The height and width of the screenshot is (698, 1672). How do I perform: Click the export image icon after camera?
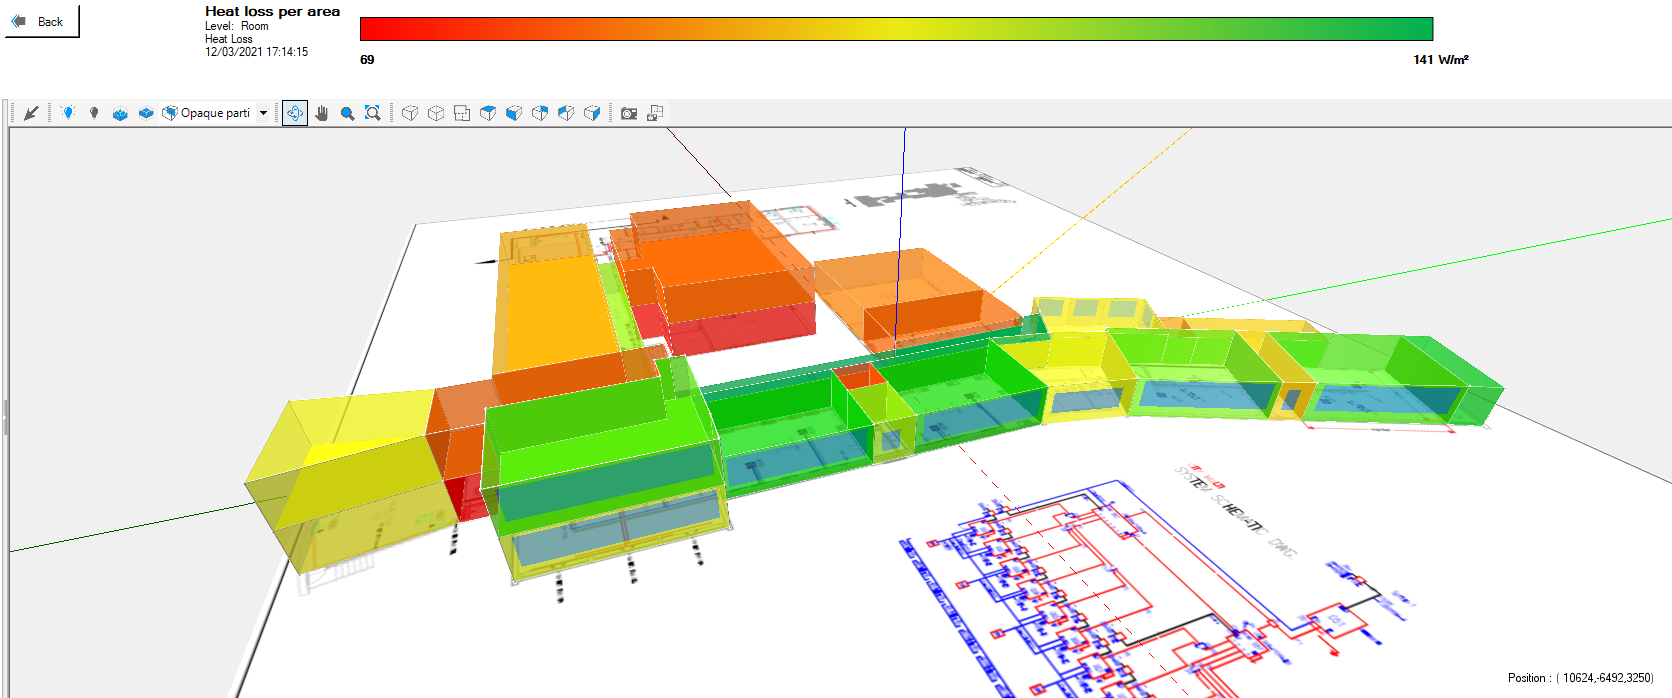click(655, 113)
